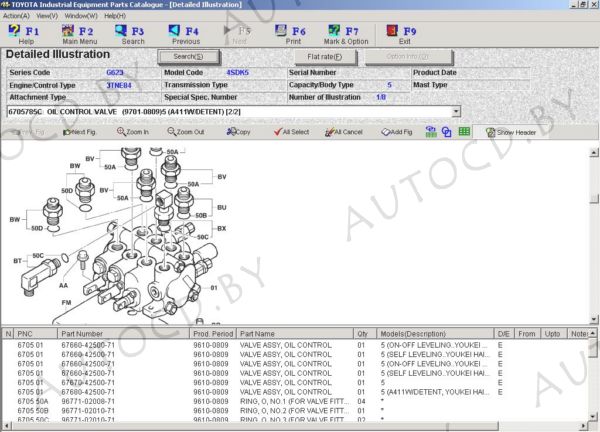Click the Prod. Period column header
The image size is (600, 432).
point(213,334)
